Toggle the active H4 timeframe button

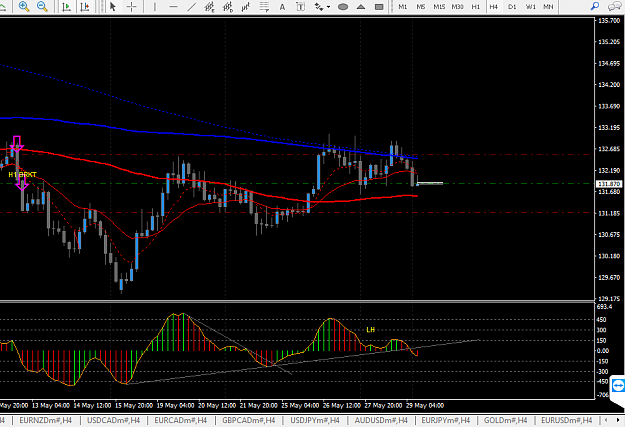point(493,6)
